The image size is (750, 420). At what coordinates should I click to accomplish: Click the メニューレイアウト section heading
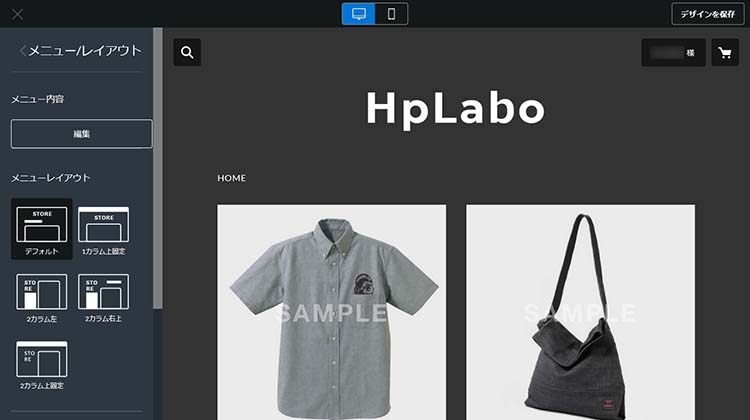(51, 178)
